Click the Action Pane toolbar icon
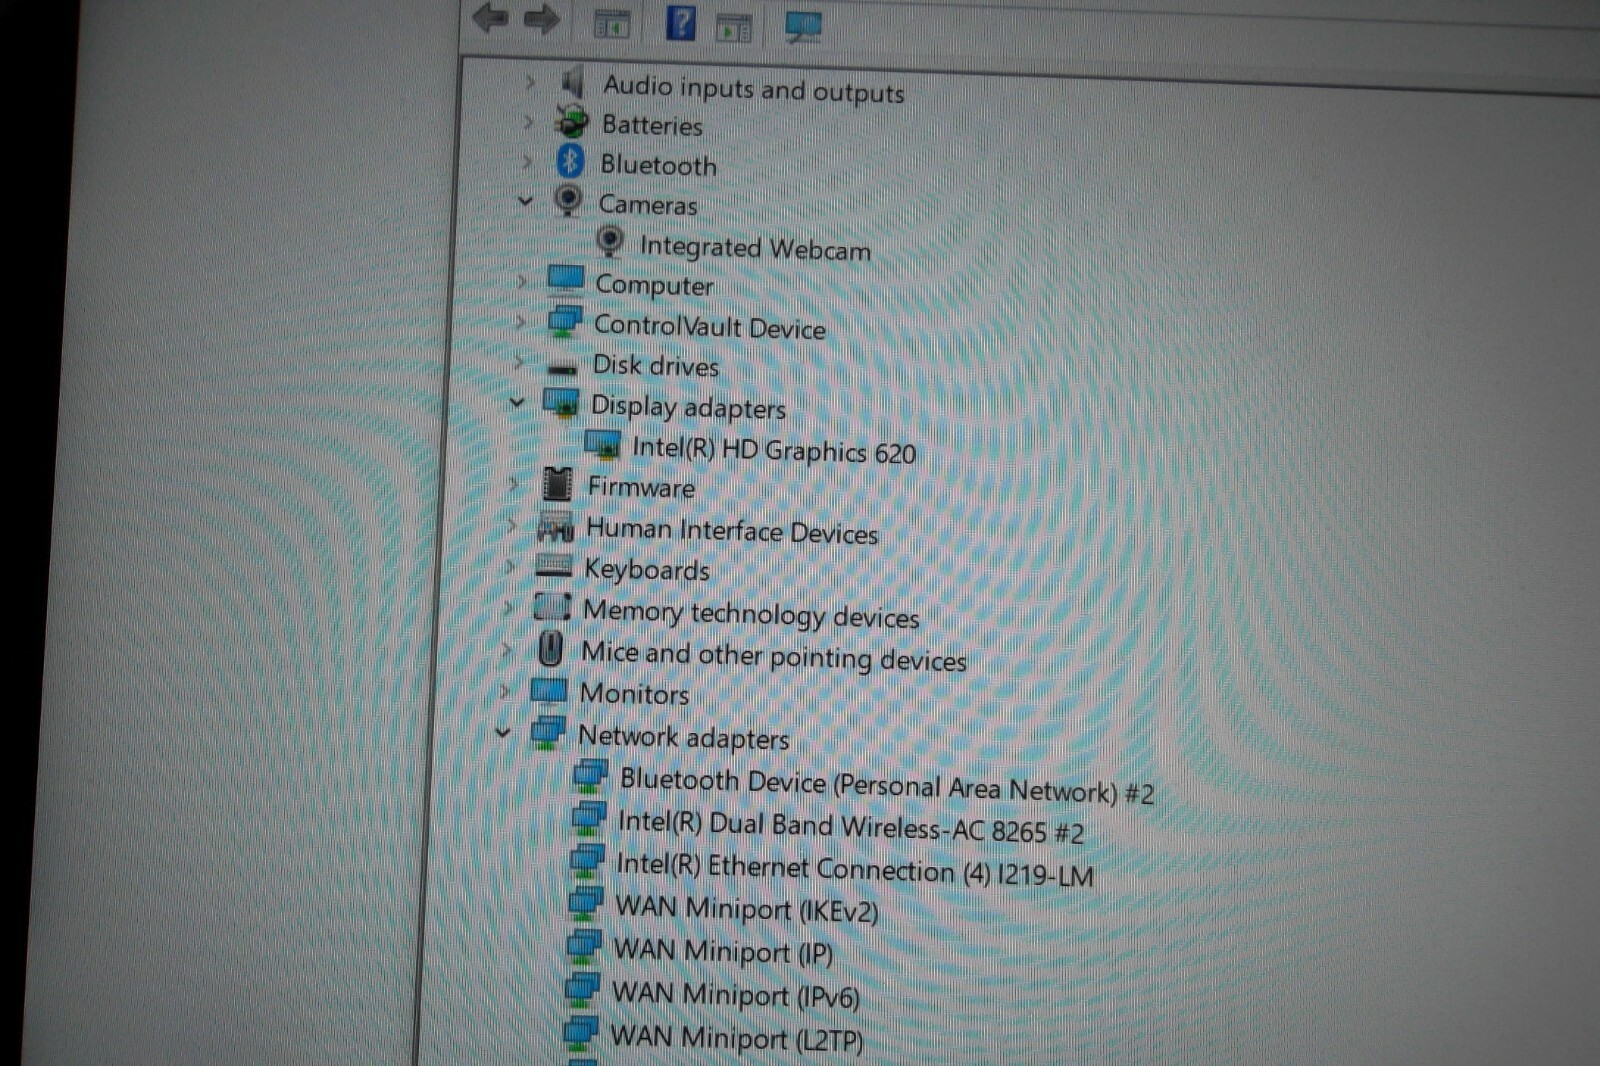 point(734,29)
